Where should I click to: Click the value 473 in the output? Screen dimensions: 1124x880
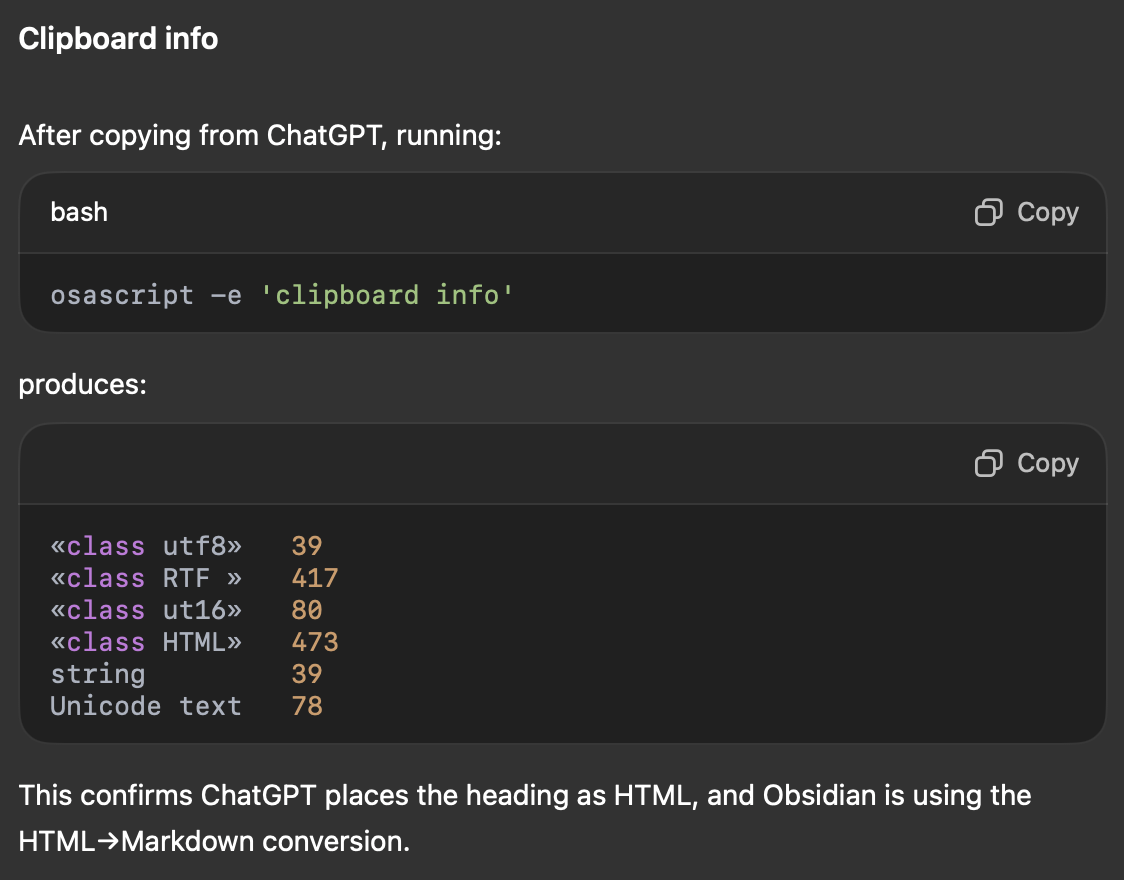point(315,642)
